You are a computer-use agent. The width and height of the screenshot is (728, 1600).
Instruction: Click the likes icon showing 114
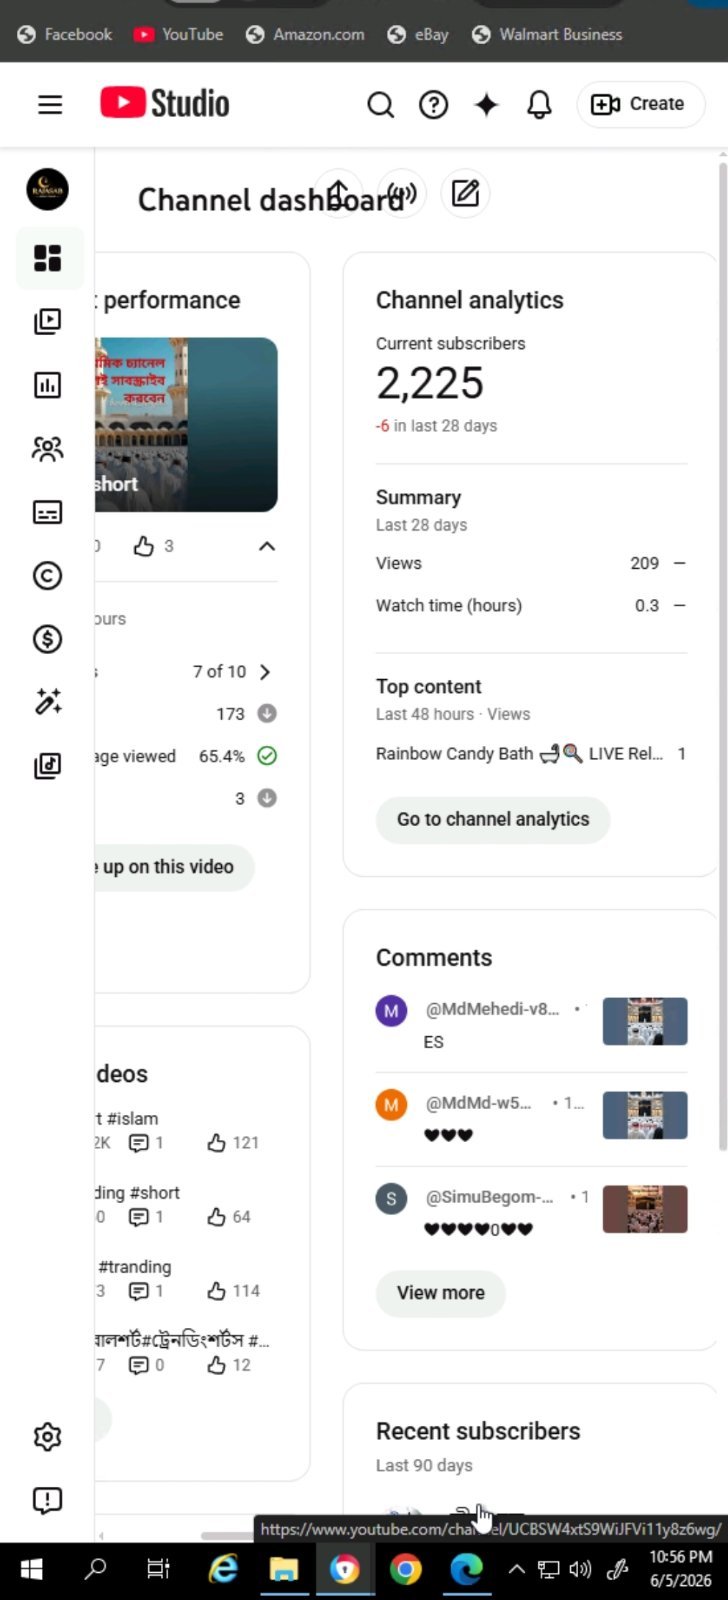point(216,1291)
